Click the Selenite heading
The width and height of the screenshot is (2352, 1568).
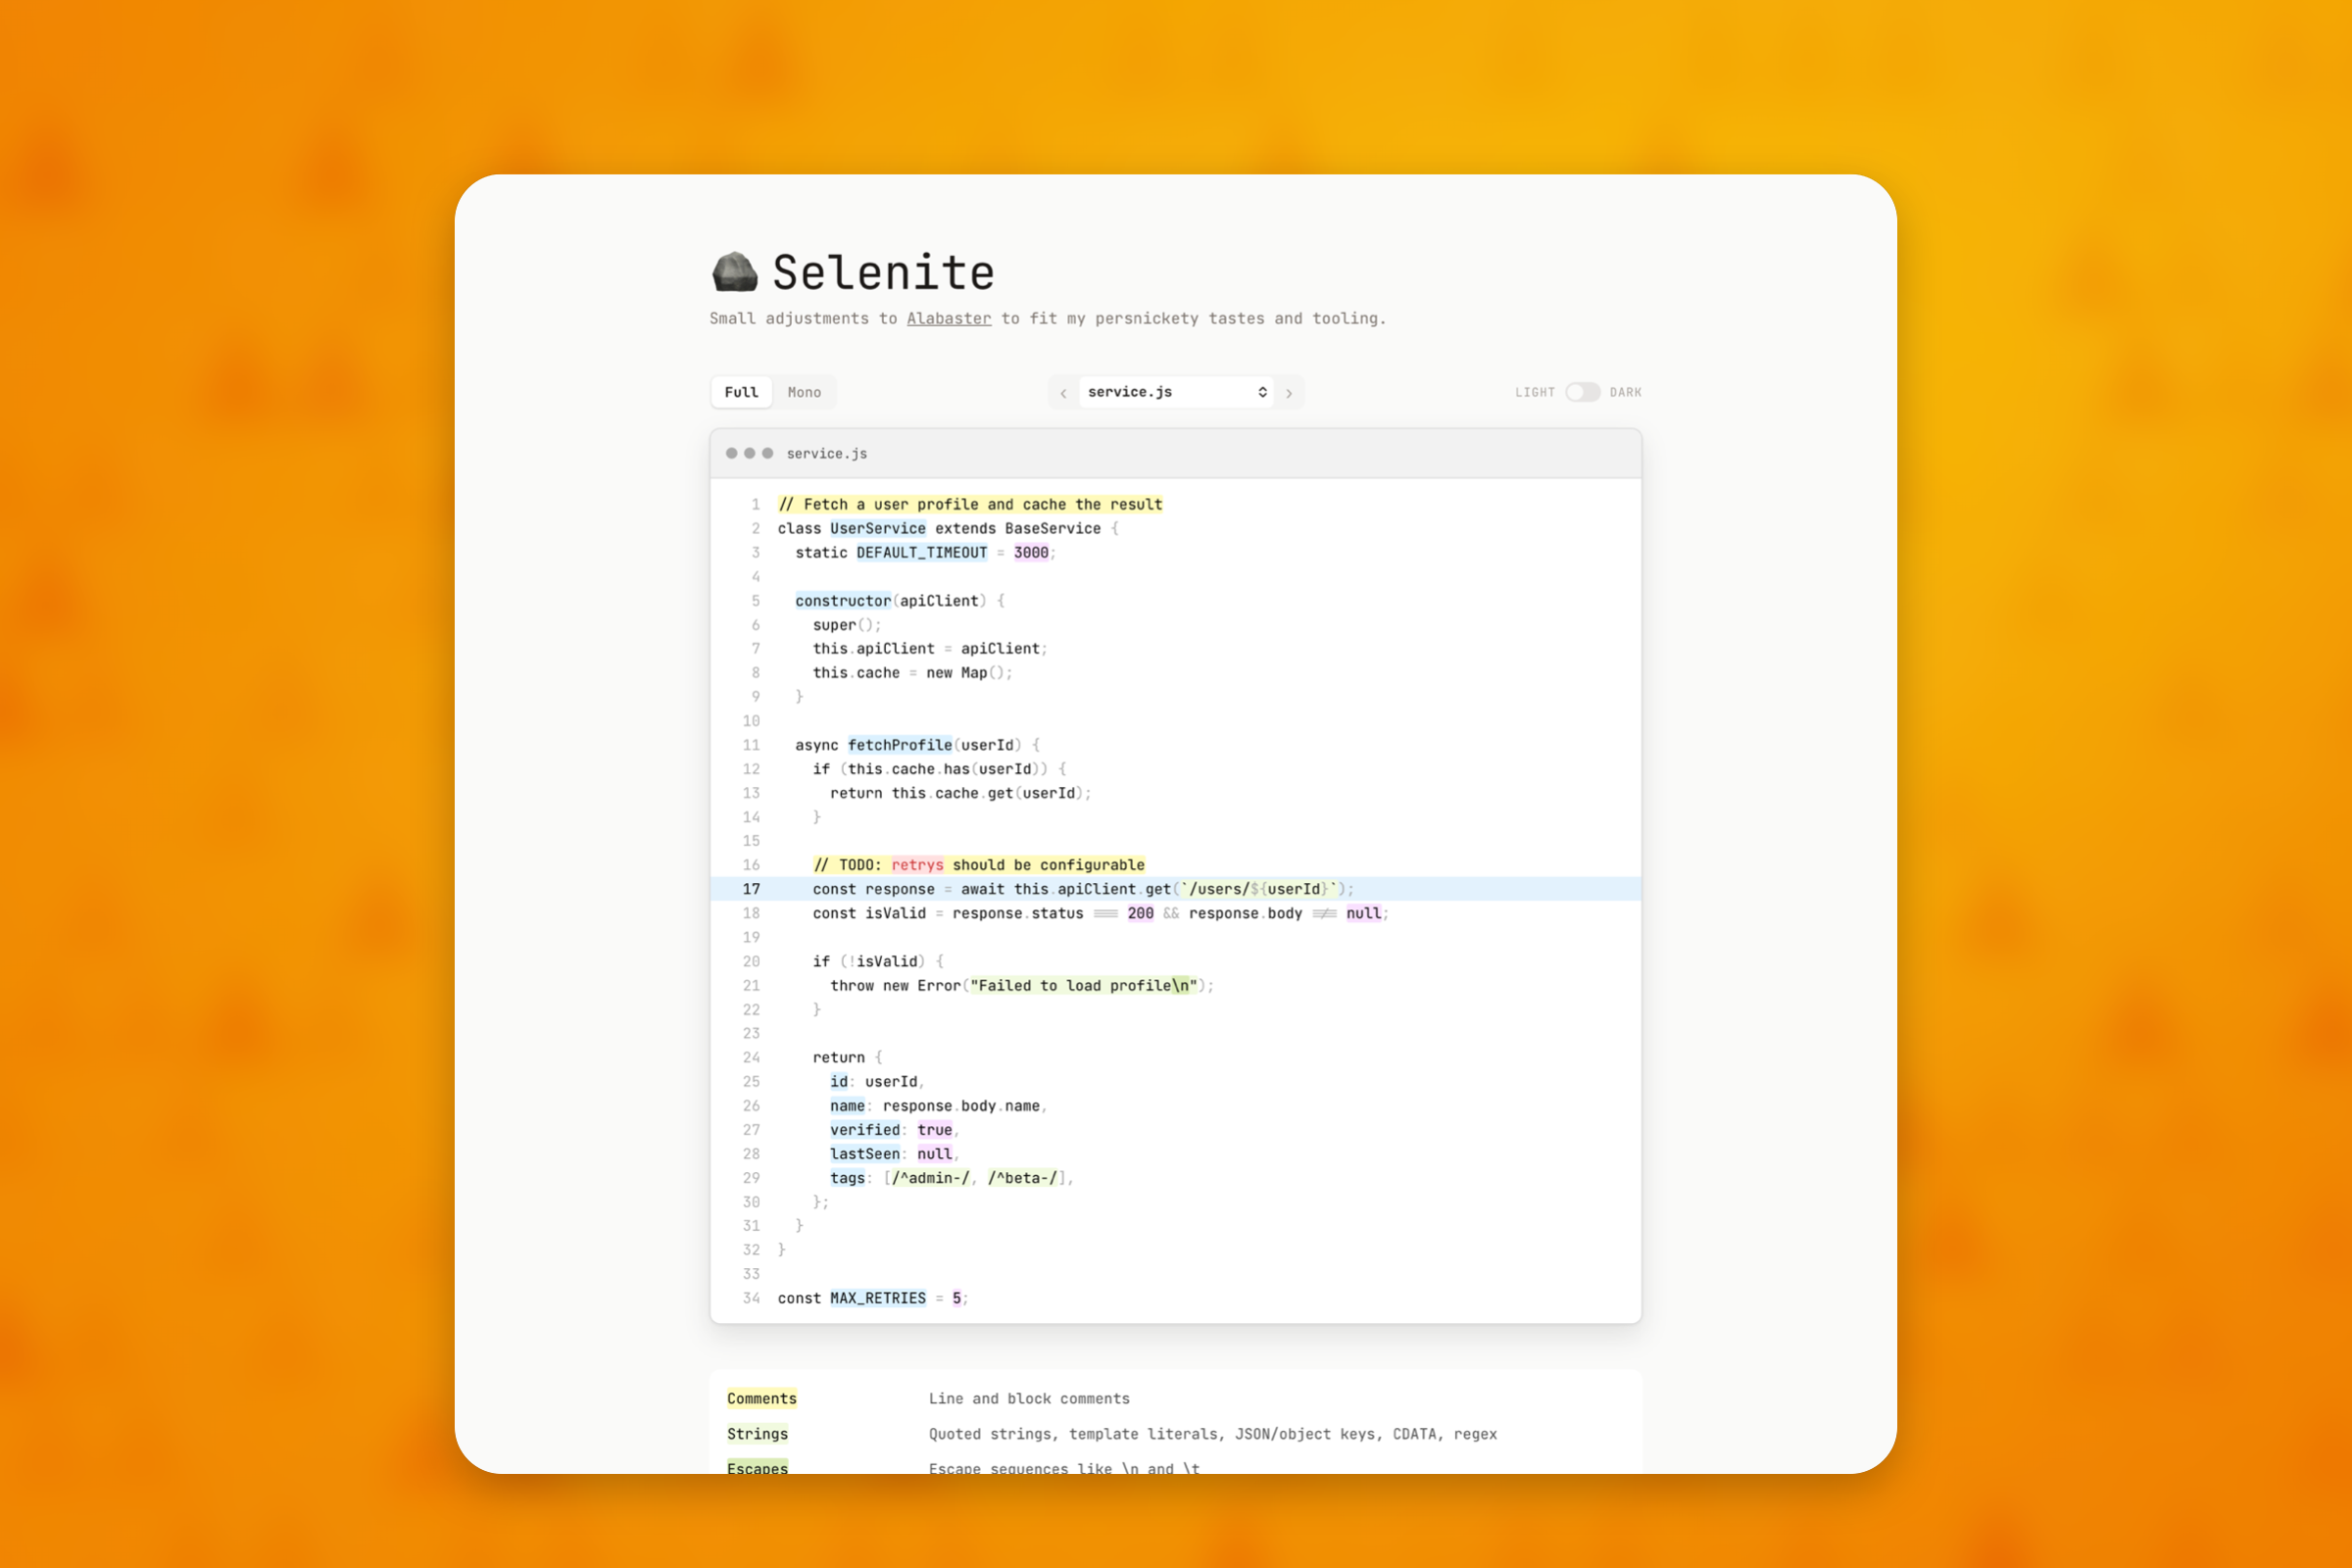tap(884, 272)
